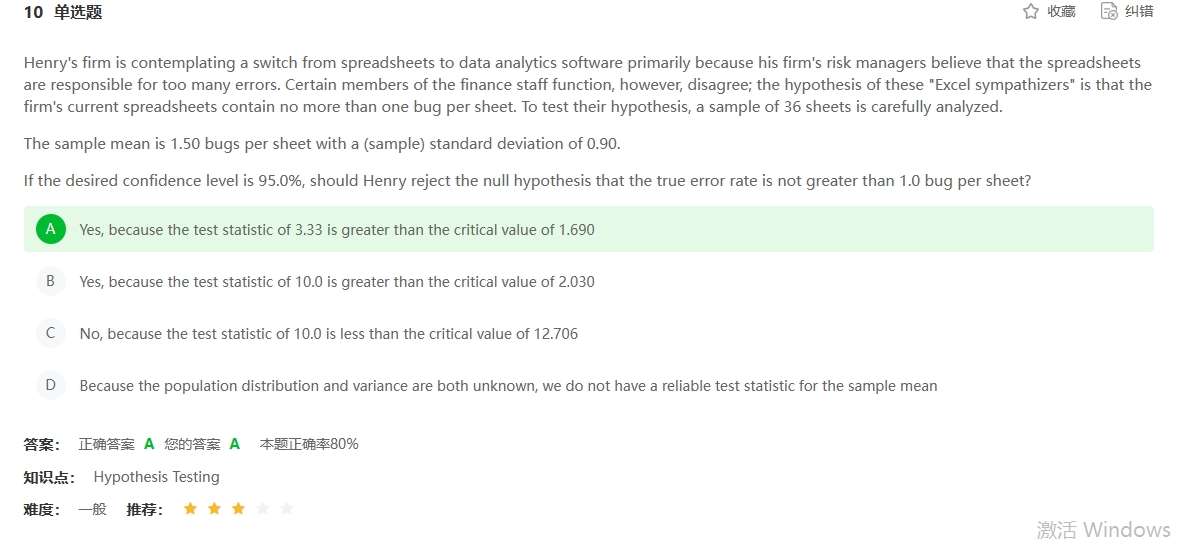Click the third recommendation star
Image resolution: width=1188 pixels, height=545 pixels.
238,509
